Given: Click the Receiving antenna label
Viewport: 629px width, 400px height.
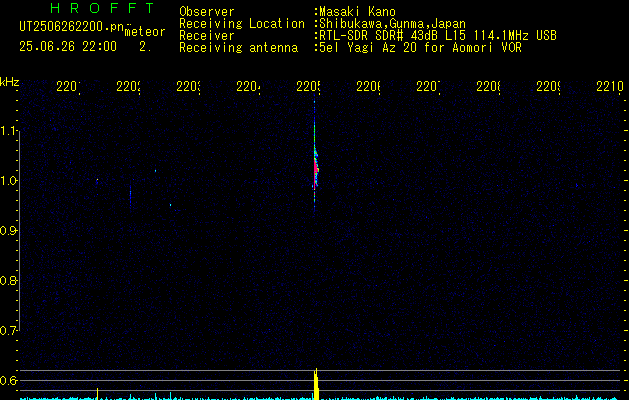Looking at the screenshot, I should (238, 48).
